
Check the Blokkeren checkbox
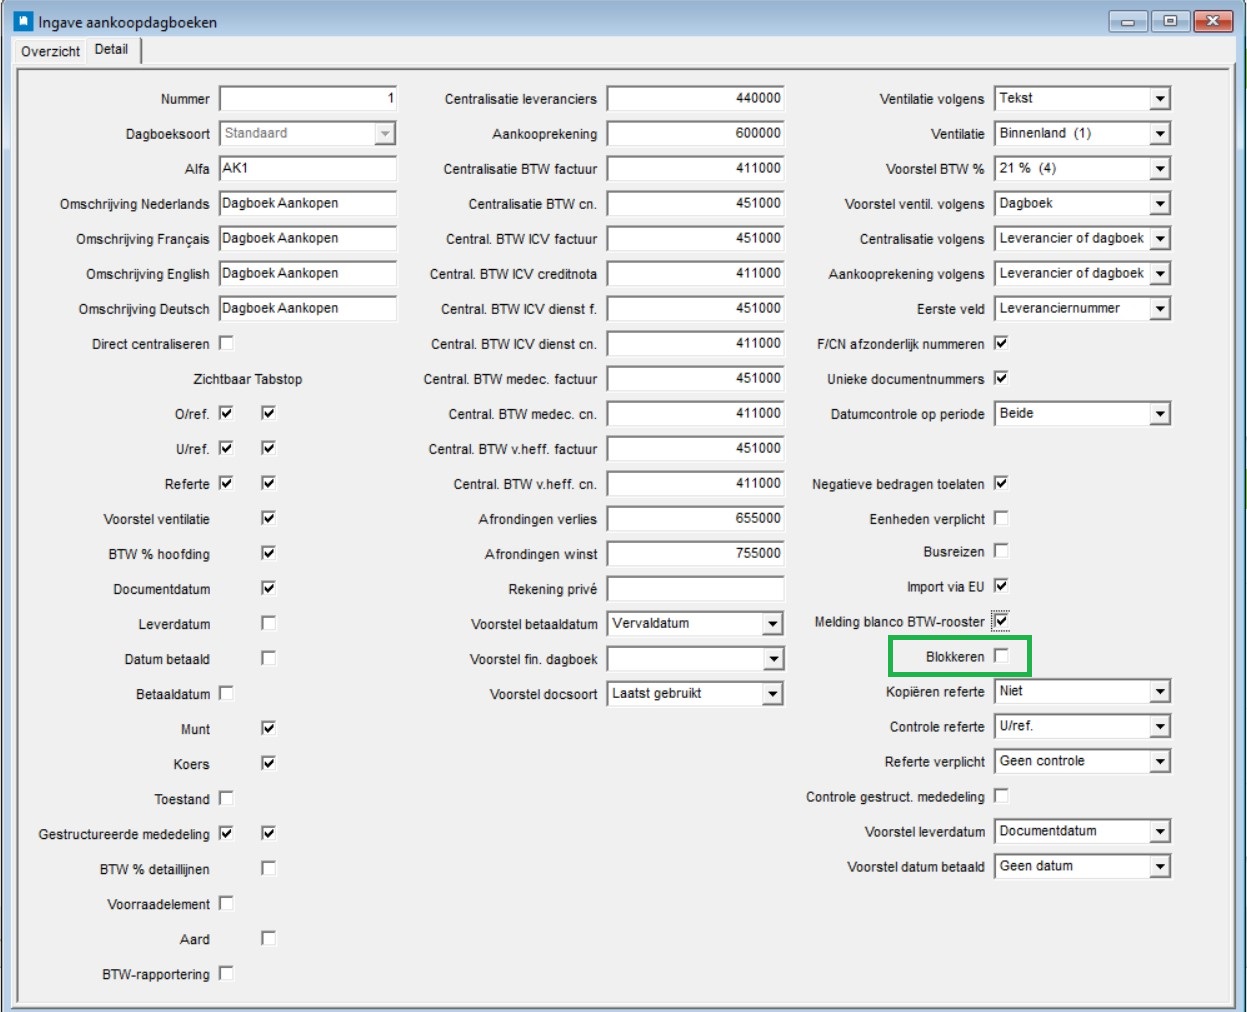[1001, 656]
